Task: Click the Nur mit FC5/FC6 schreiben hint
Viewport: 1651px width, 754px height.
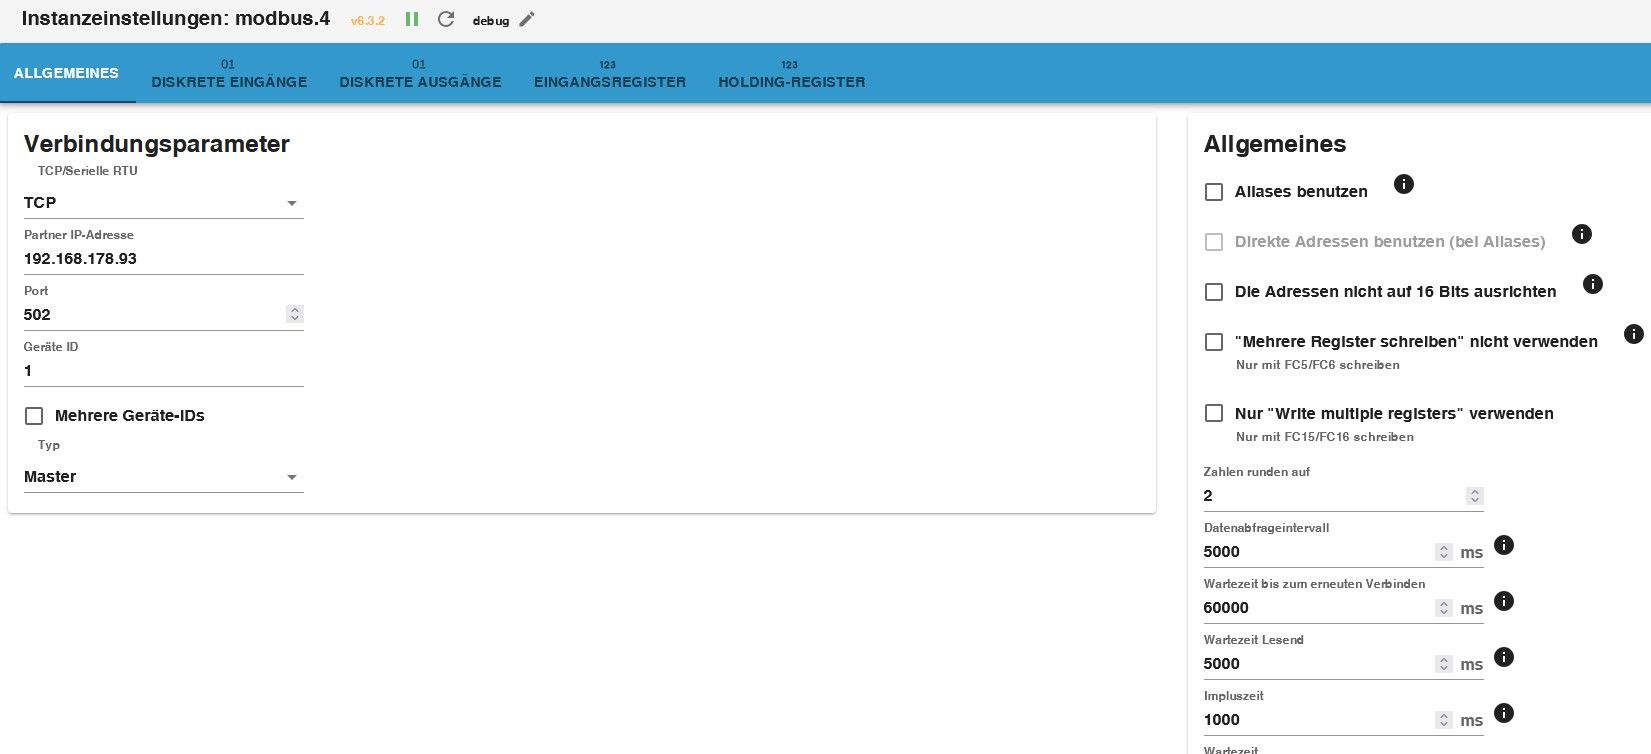Action: pos(1318,365)
